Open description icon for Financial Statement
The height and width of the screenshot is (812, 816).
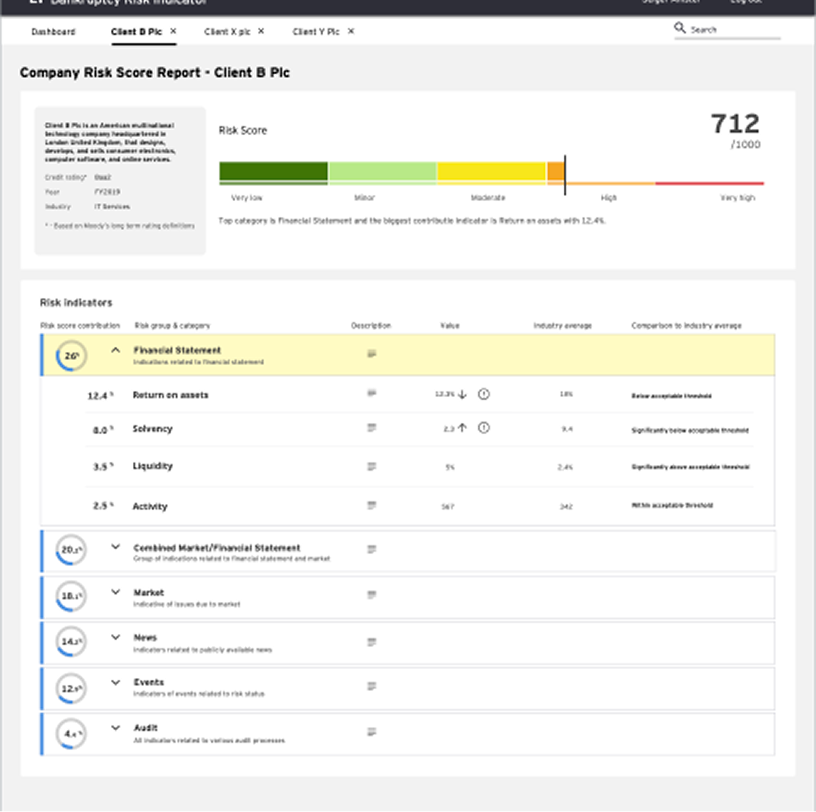pos(372,354)
